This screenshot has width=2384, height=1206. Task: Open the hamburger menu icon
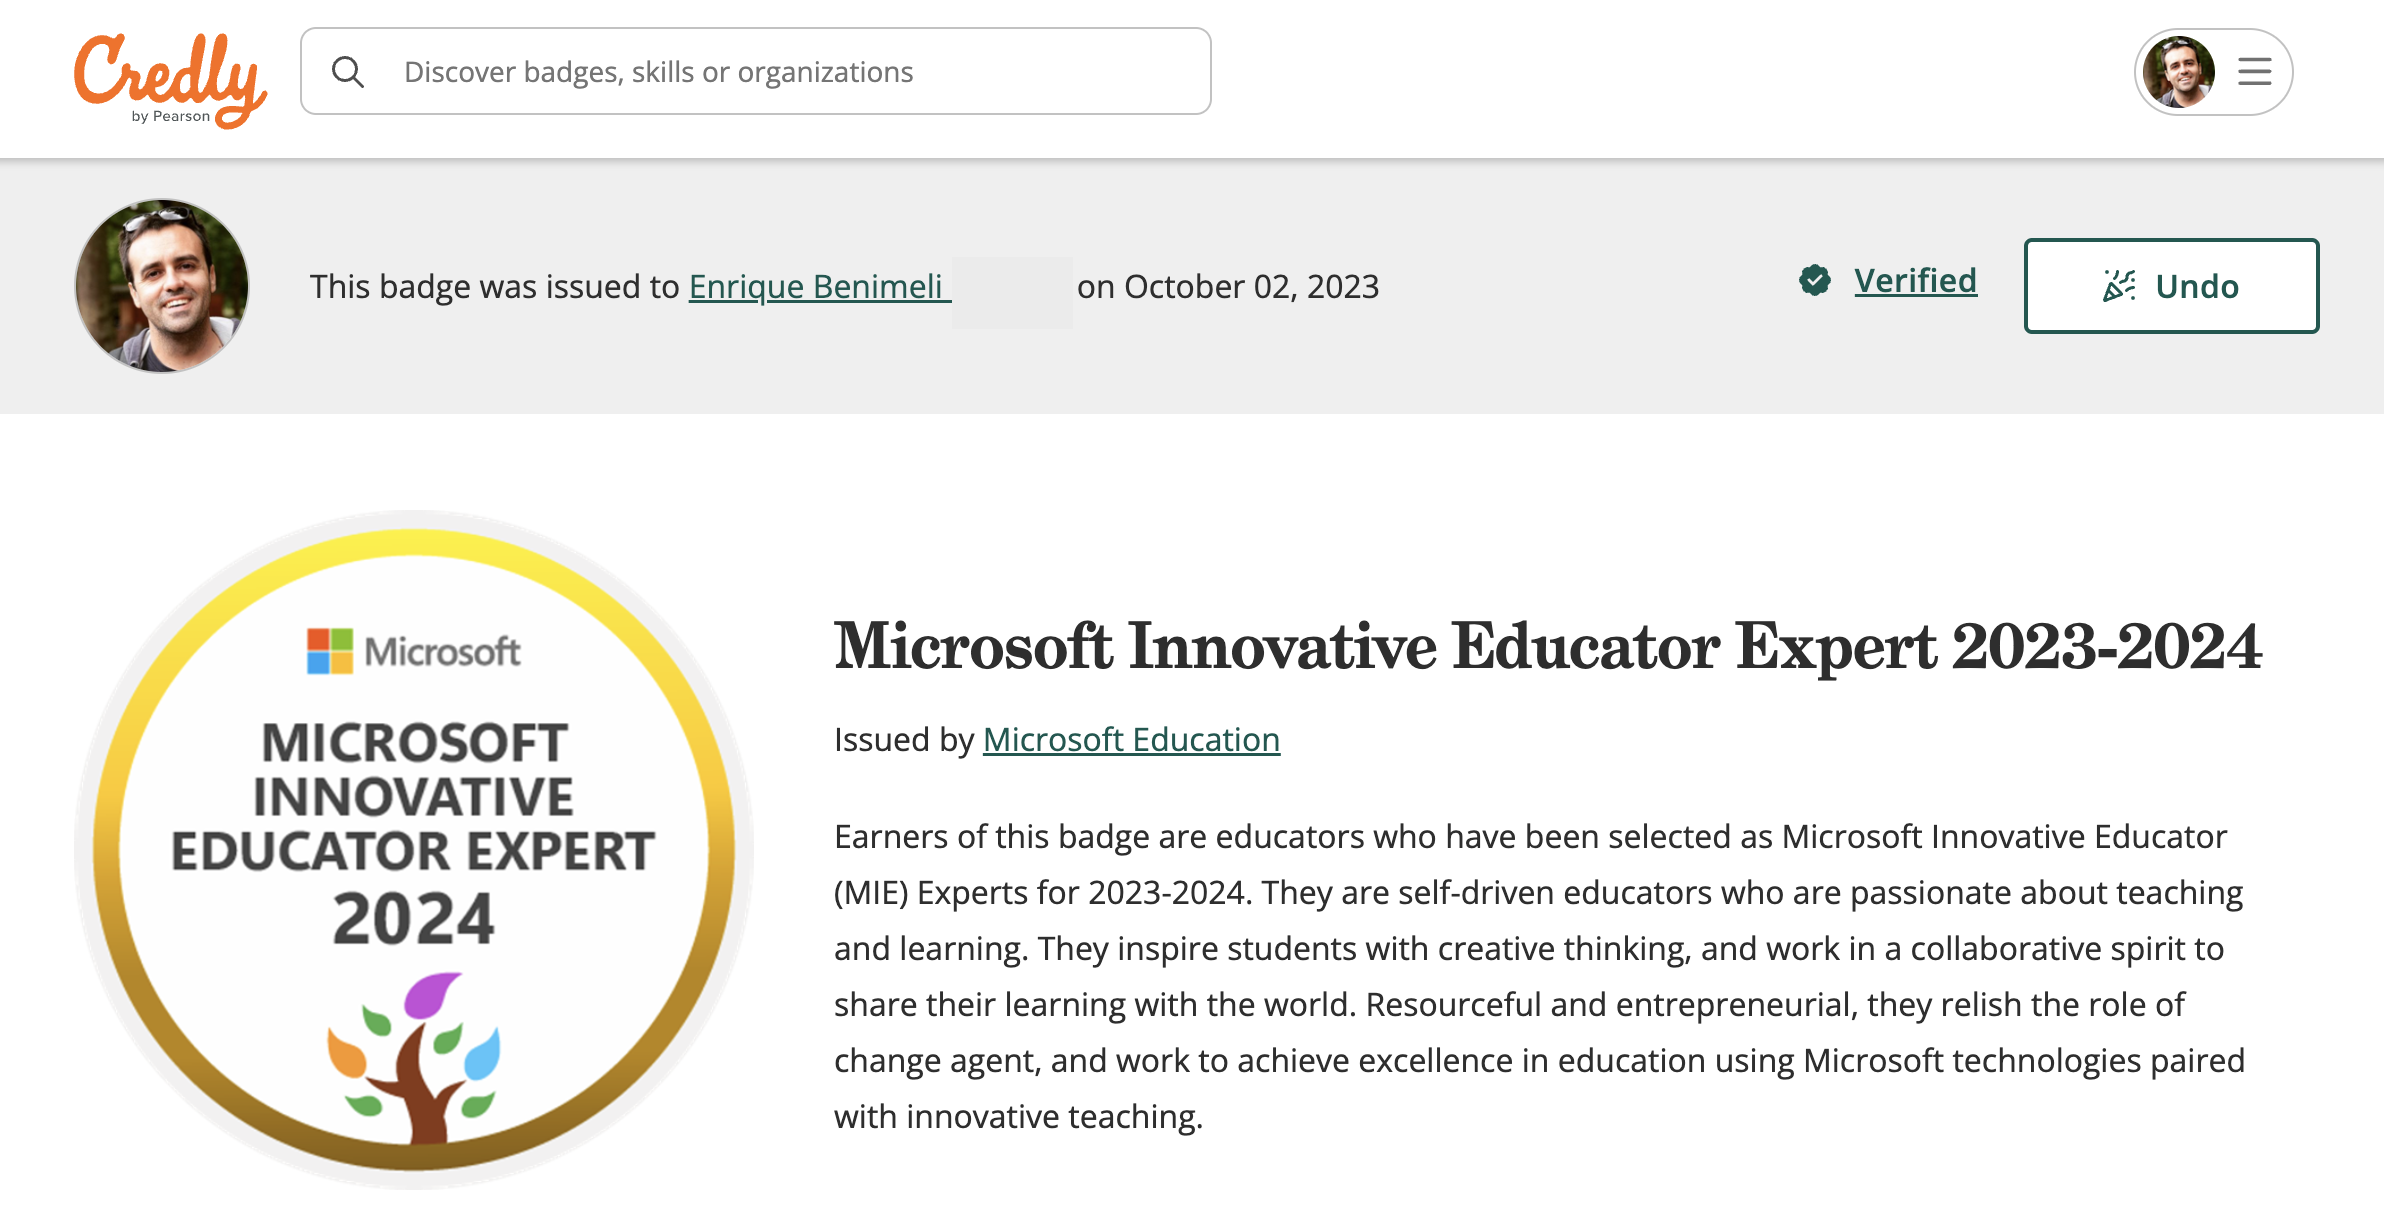pyautogui.click(x=2255, y=72)
